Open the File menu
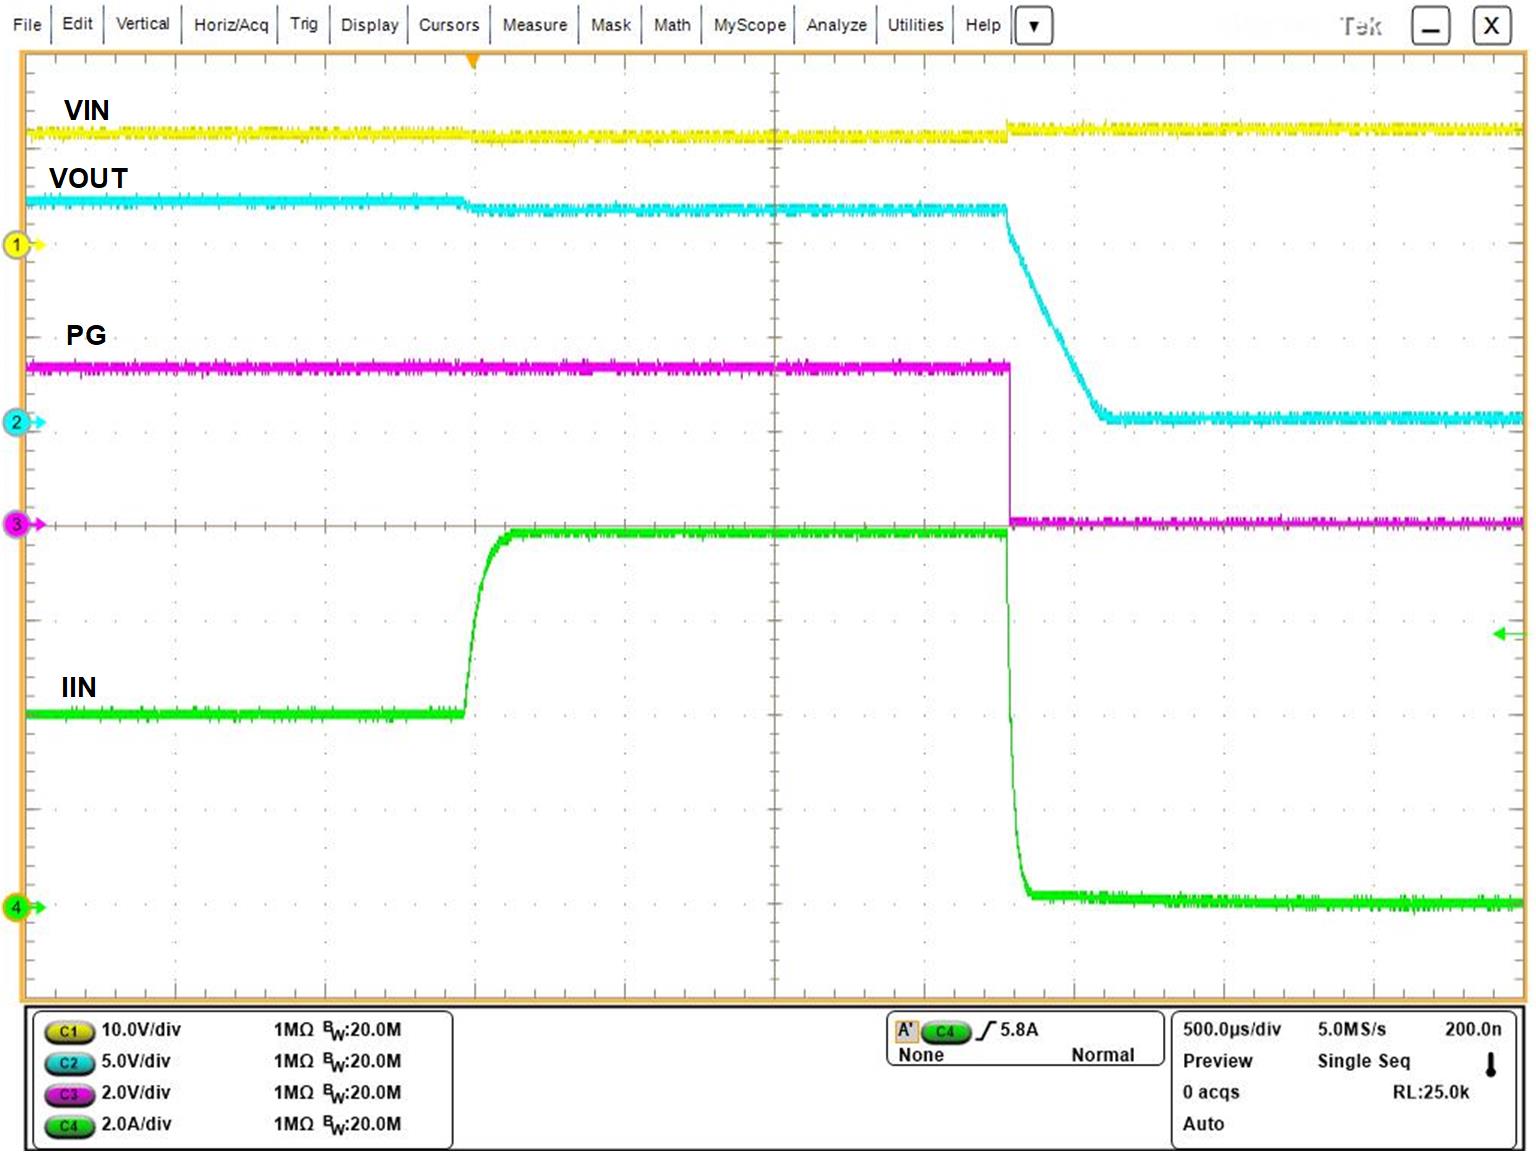This screenshot has height=1152, width=1536. tap(27, 24)
